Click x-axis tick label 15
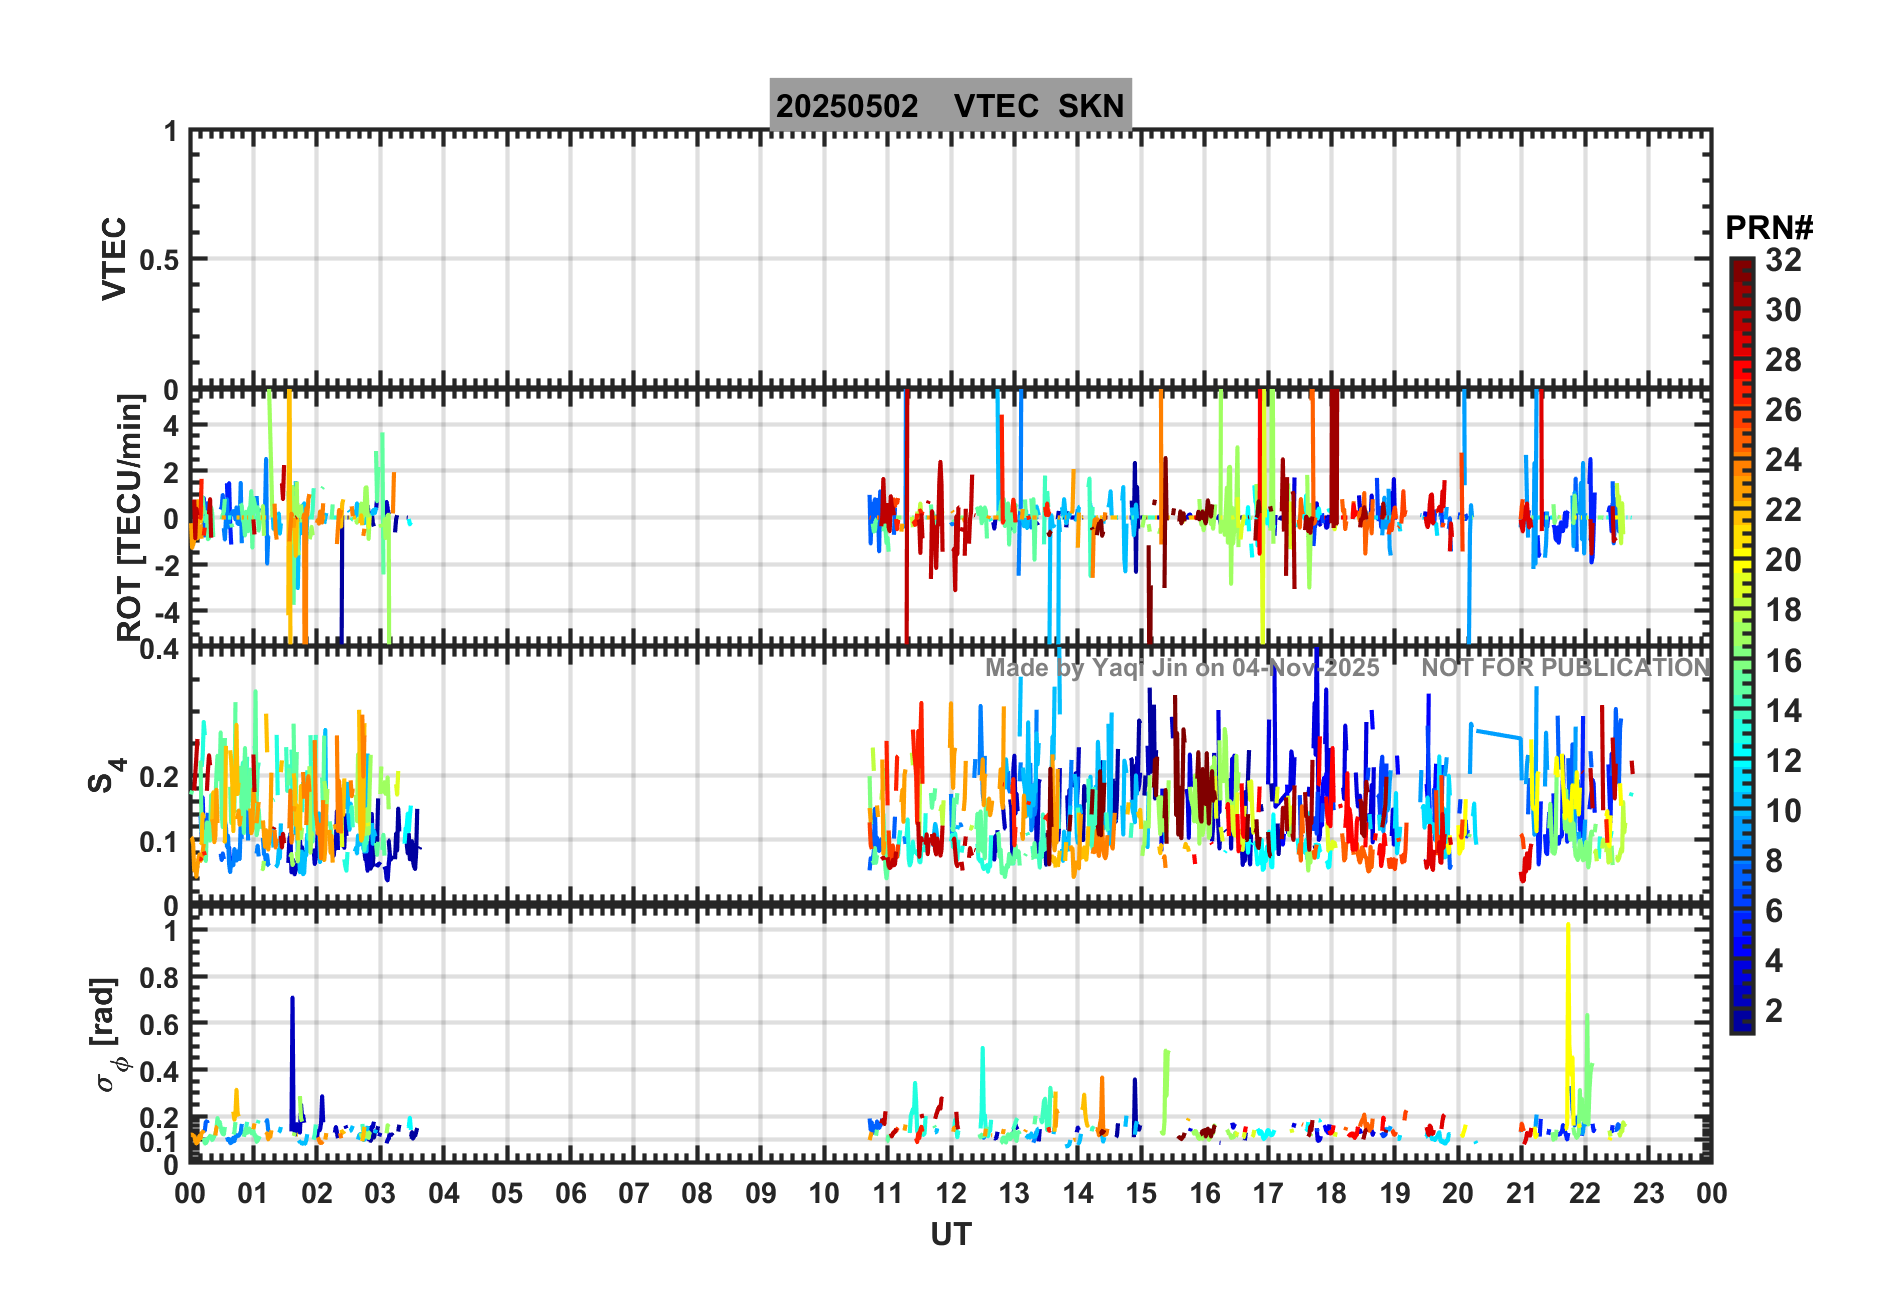 point(1141,1194)
